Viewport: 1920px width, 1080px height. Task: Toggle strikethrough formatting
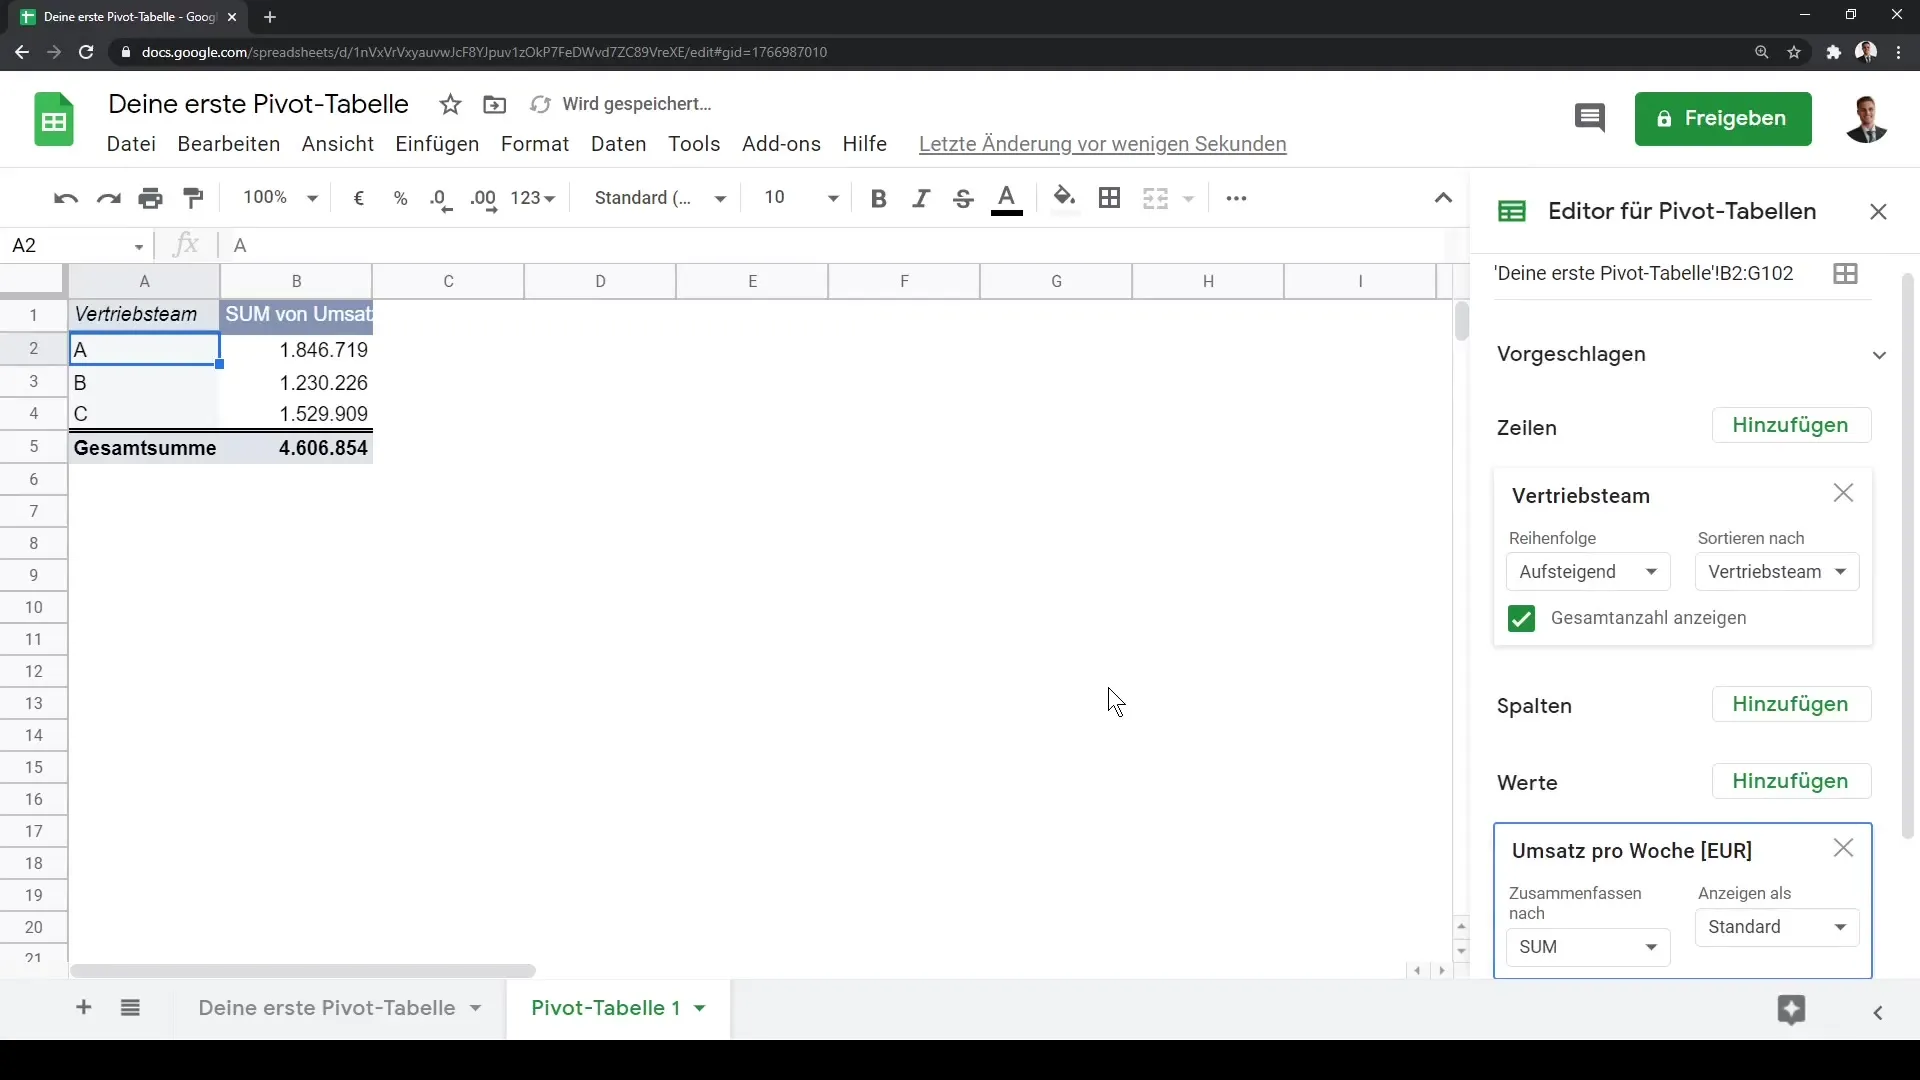(x=963, y=198)
